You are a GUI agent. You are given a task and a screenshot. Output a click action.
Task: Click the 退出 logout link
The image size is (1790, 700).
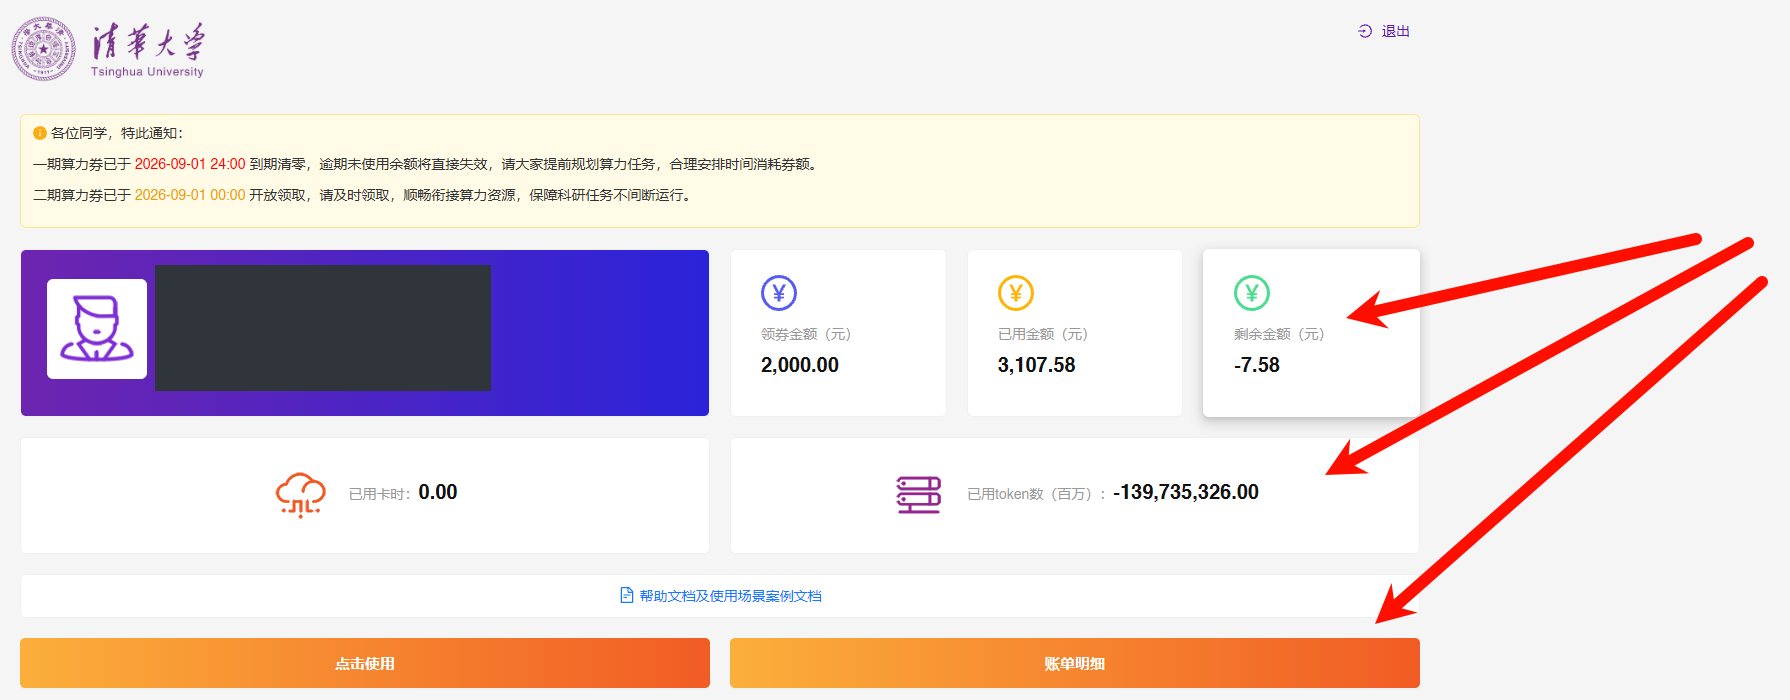coord(1395,31)
